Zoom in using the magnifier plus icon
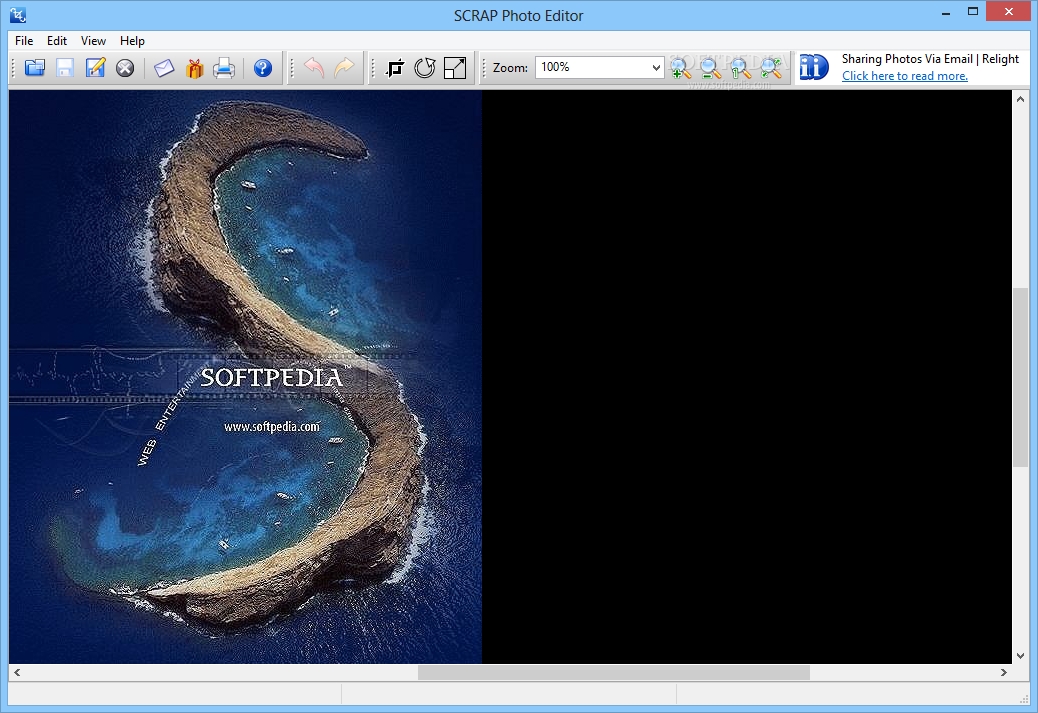Image resolution: width=1038 pixels, height=713 pixels. tap(680, 68)
